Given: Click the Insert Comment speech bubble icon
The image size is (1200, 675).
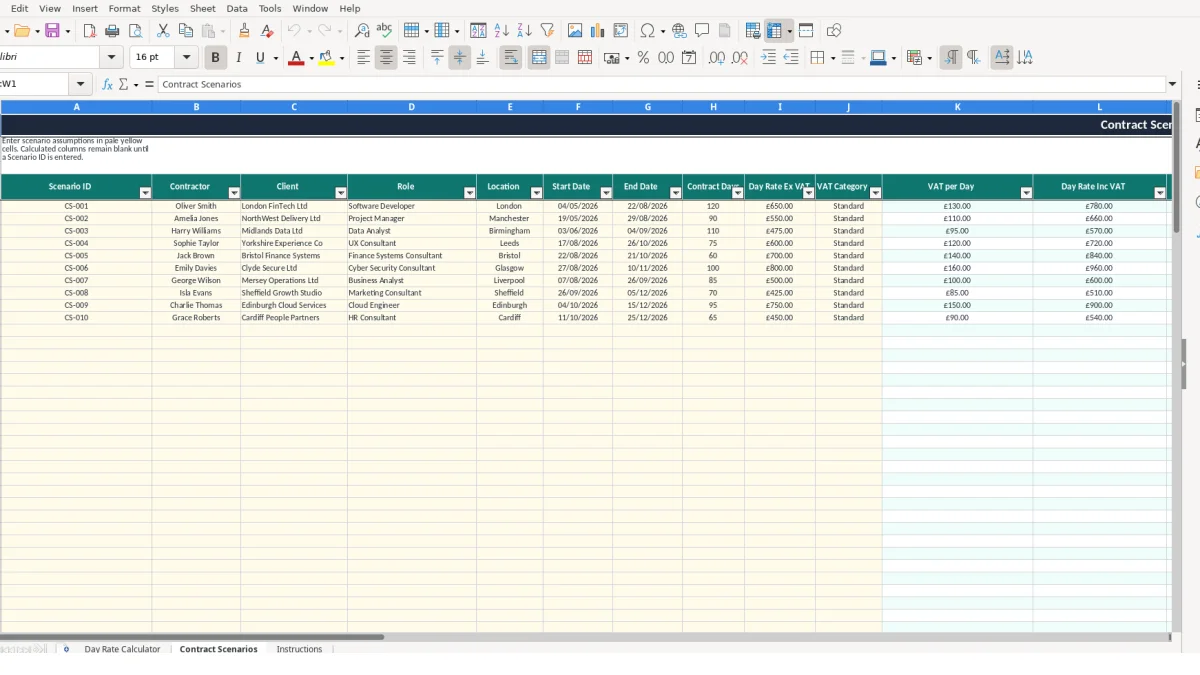Looking at the screenshot, I should click(702, 31).
